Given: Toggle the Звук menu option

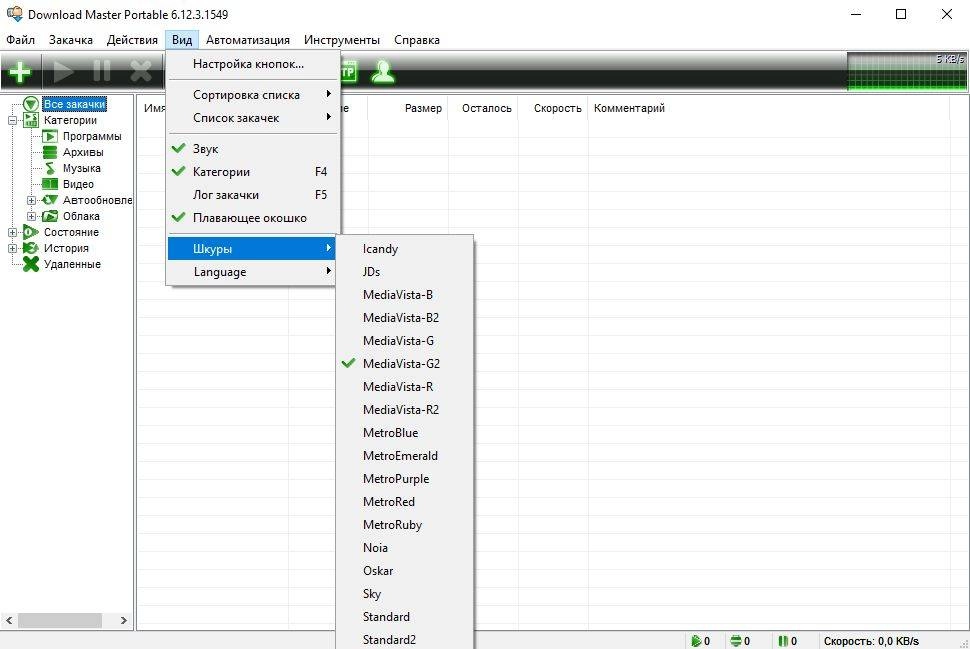Looking at the screenshot, I should pos(253,148).
